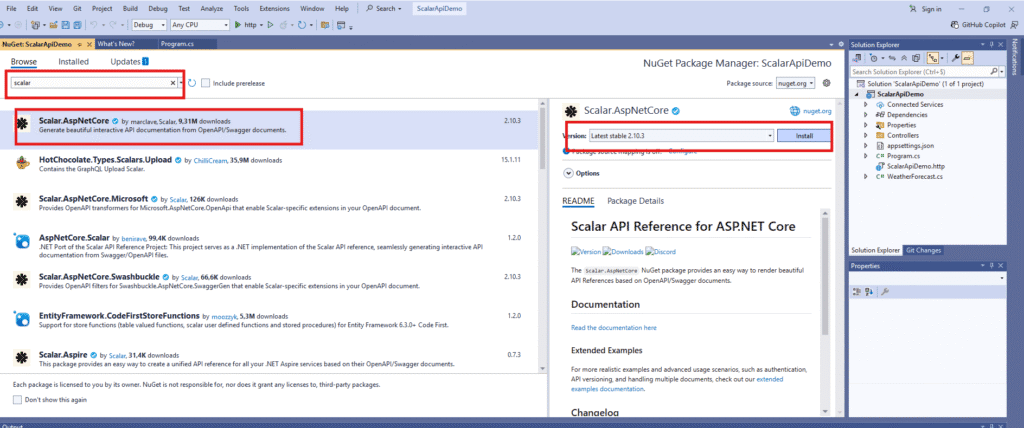The width and height of the screenshot is (1024, 428).
Task: Click the AspNetCore.Scalar package icon
Action: [23, 241]
